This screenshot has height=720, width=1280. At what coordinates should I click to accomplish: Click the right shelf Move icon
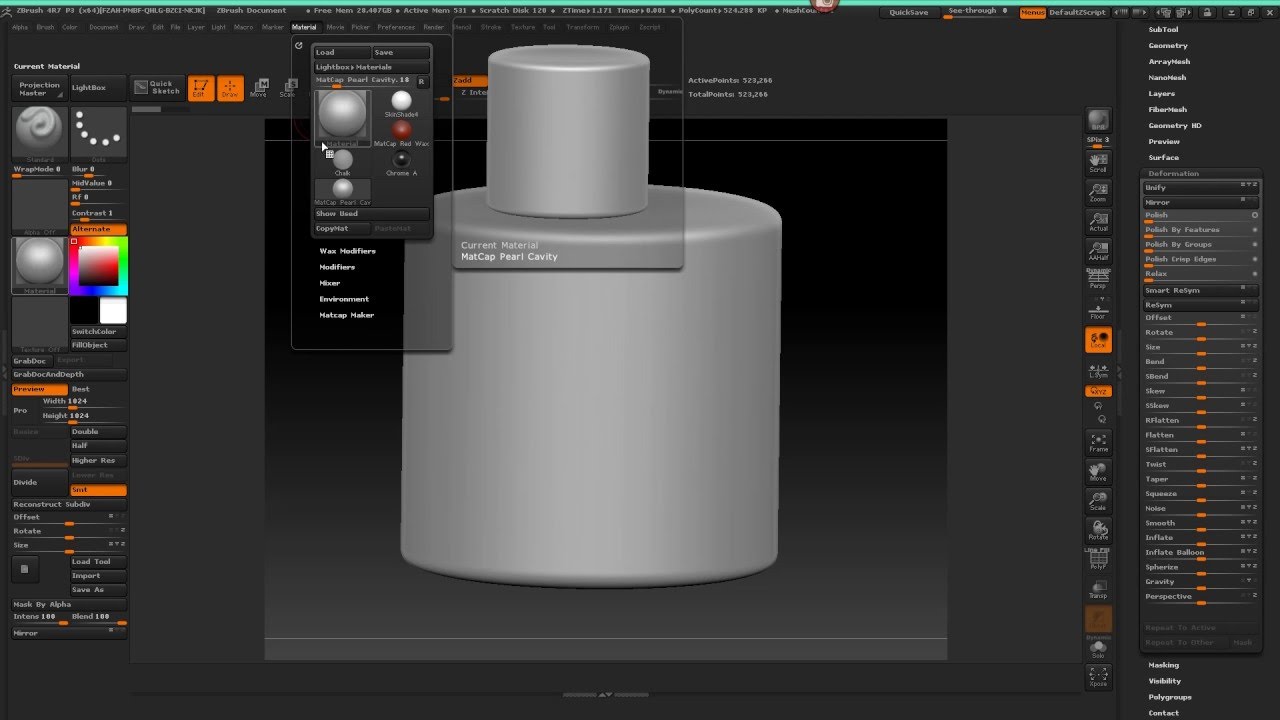(x=1098, y=472)
